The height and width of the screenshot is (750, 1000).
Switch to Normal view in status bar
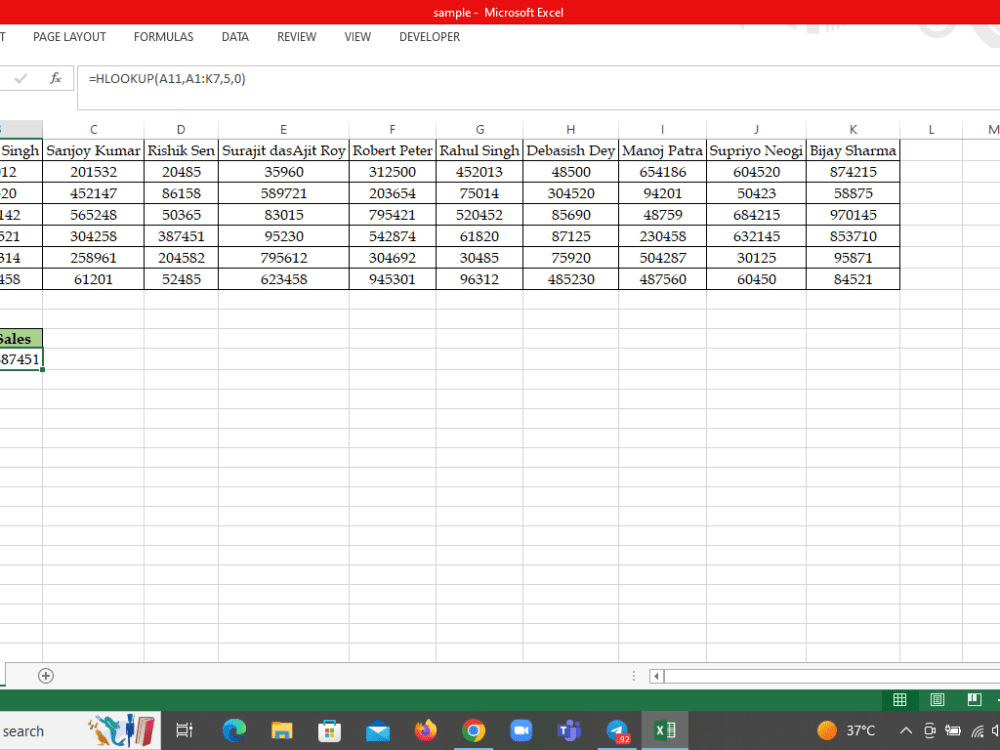pyautogui.click(x=899, y=700)
